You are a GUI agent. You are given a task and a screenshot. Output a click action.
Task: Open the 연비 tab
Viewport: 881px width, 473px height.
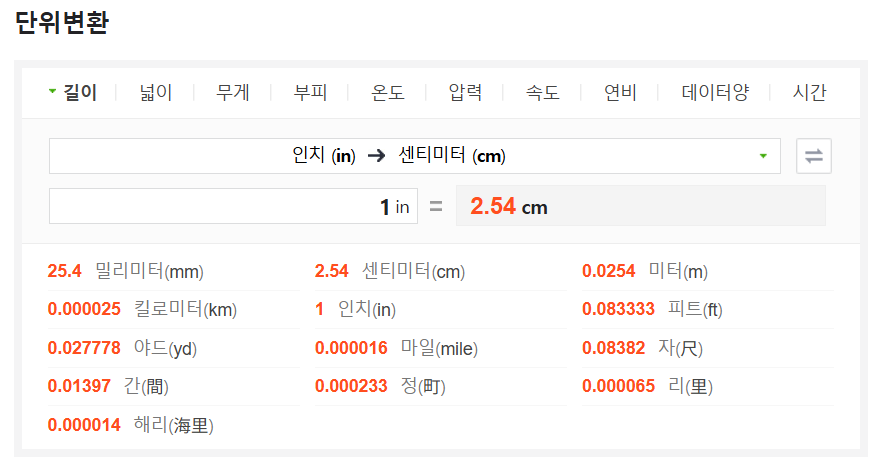pyautogui.click(x=620, y=92)
